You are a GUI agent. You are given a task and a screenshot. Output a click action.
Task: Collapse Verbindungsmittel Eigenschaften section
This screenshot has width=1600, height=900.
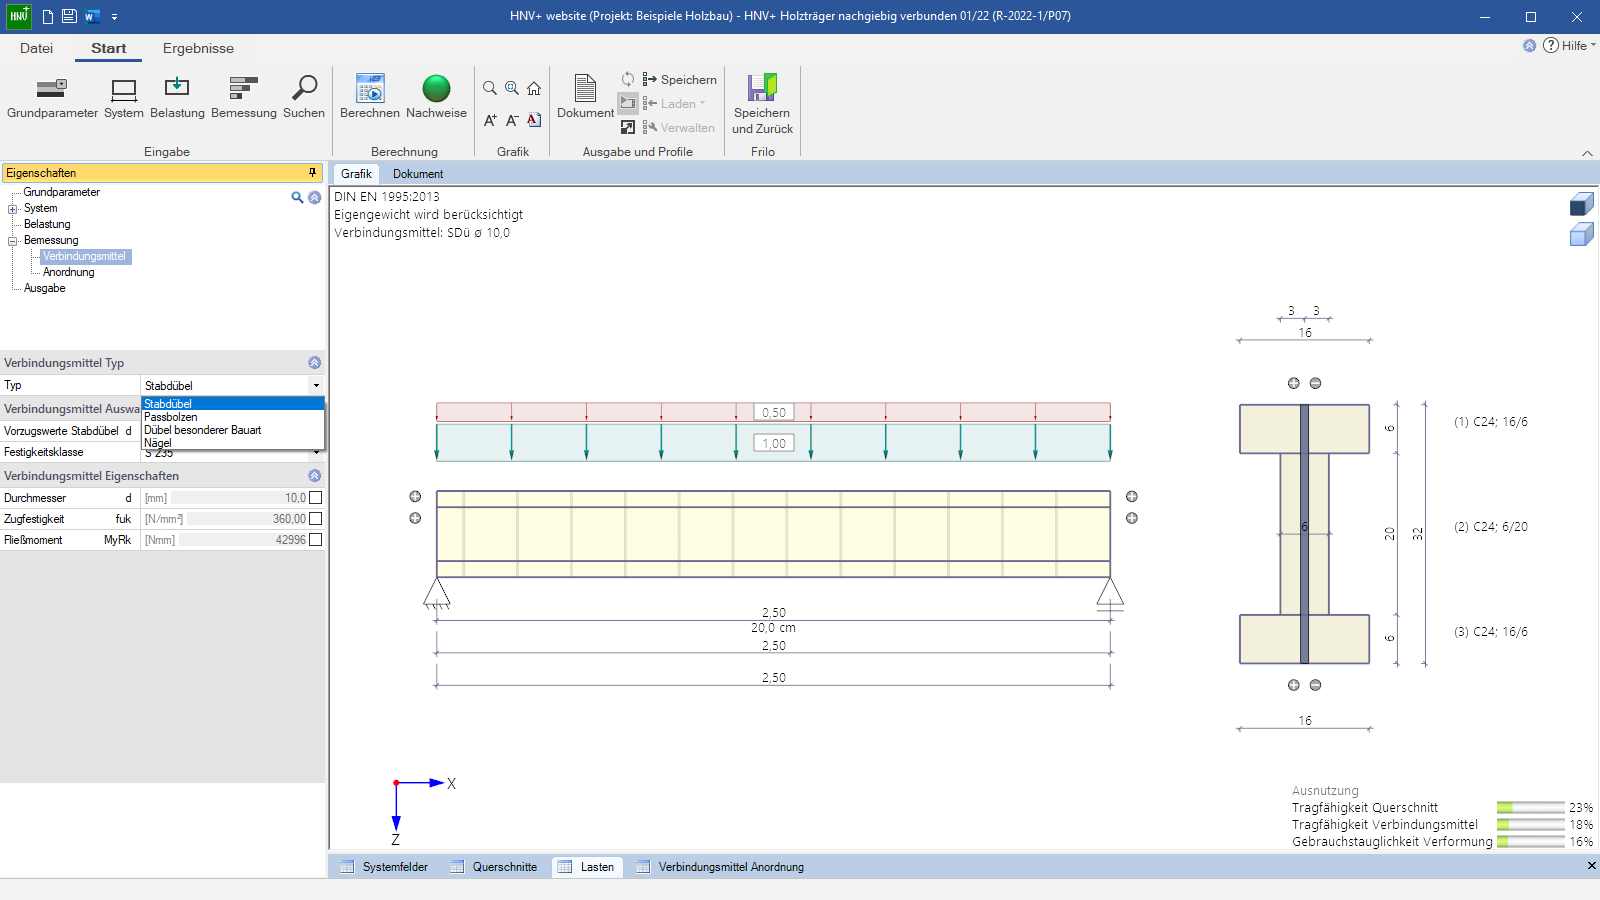tap(314, 476)
